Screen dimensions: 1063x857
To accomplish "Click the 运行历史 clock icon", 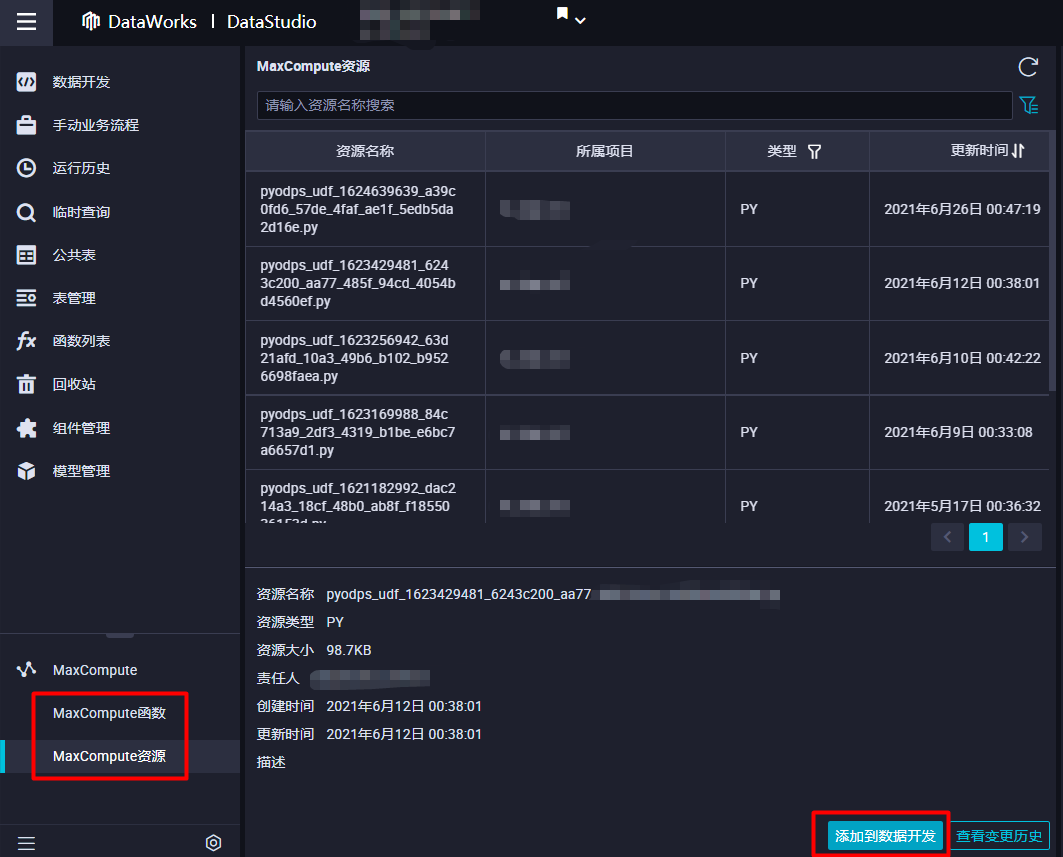I will pyautogui.click(x=26, y=168).
